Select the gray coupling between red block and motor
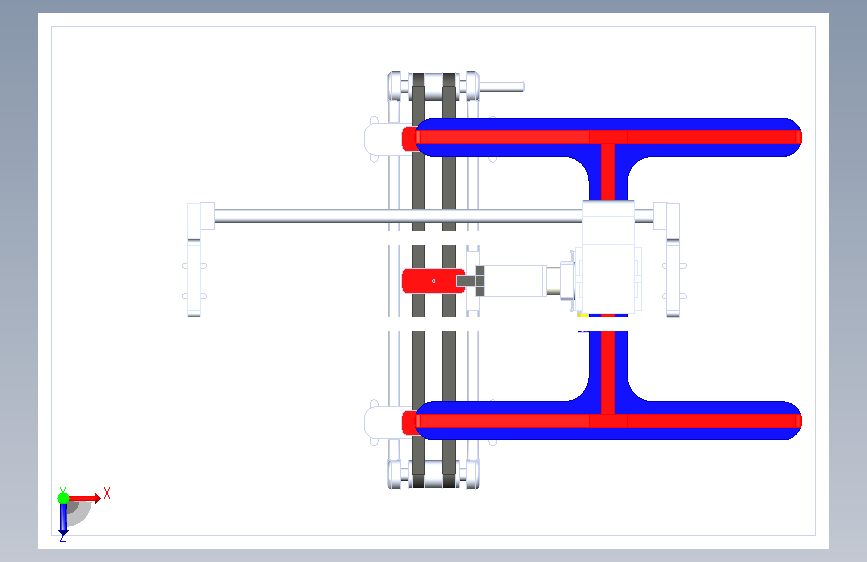867x562 pixels. (471, 281)
